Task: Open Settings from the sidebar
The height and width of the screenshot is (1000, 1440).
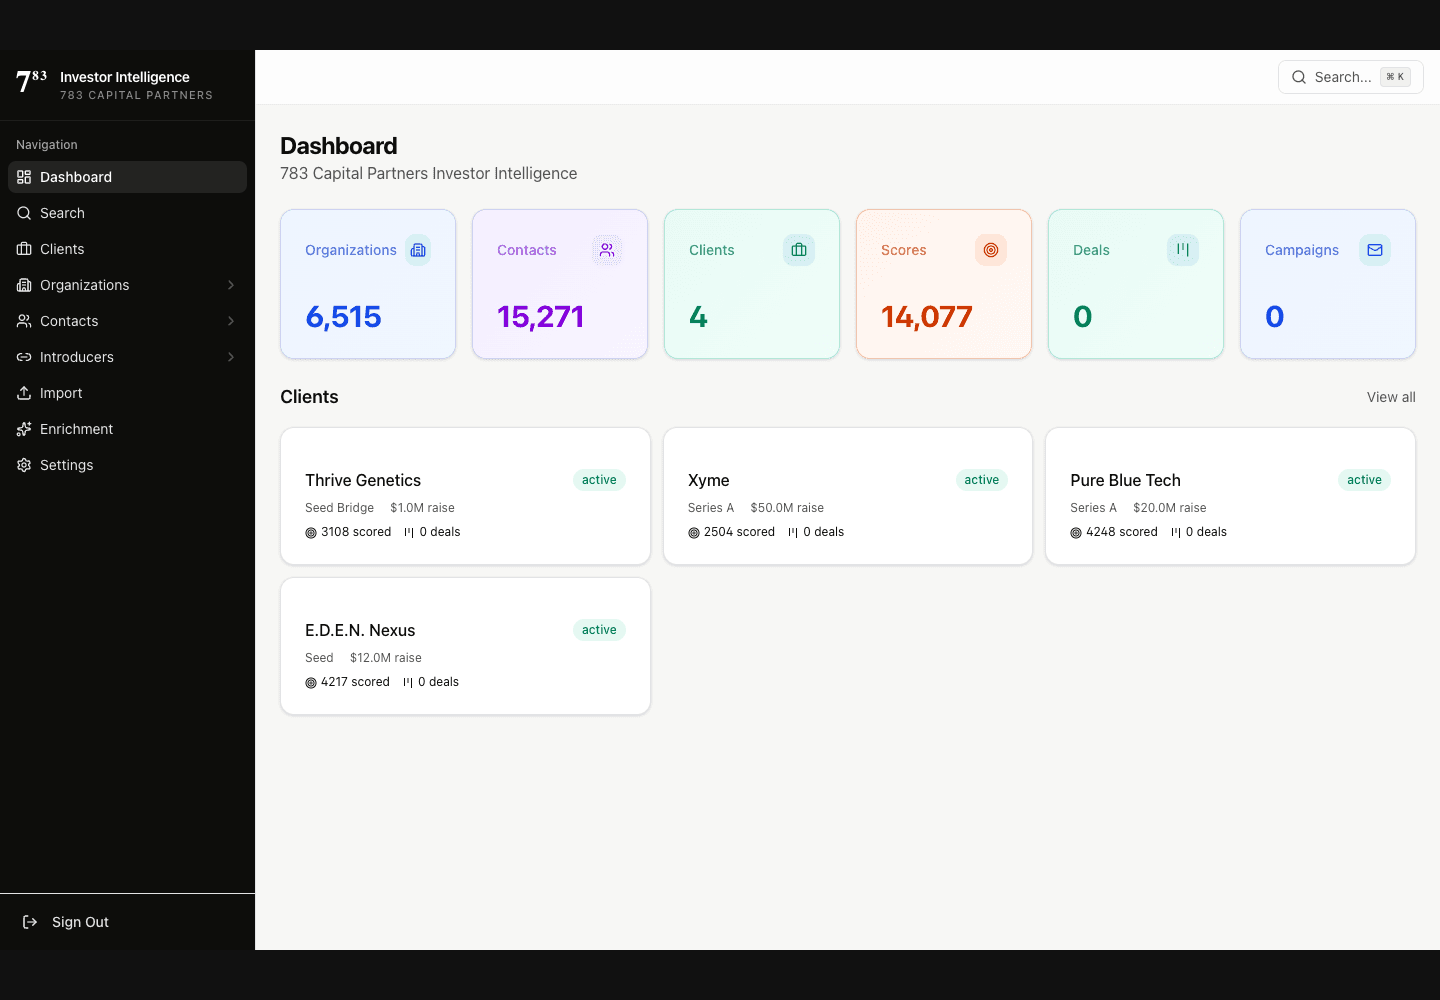Action: (x=127, y=465)
